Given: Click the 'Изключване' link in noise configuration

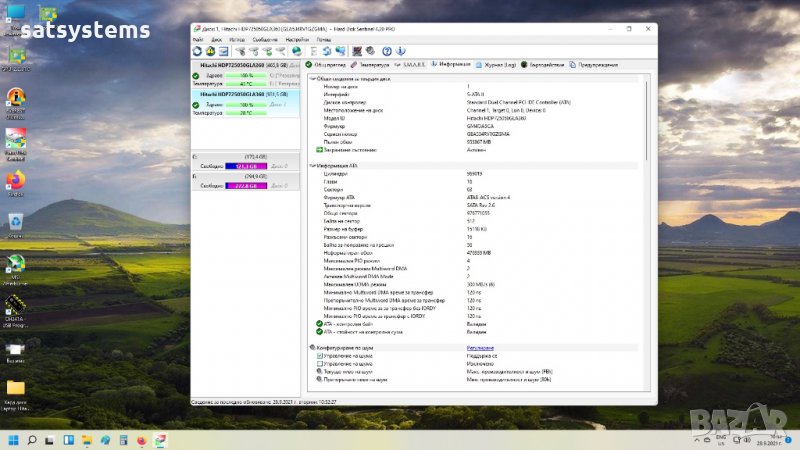Looking at the screenshot, I should pos(480,348).
